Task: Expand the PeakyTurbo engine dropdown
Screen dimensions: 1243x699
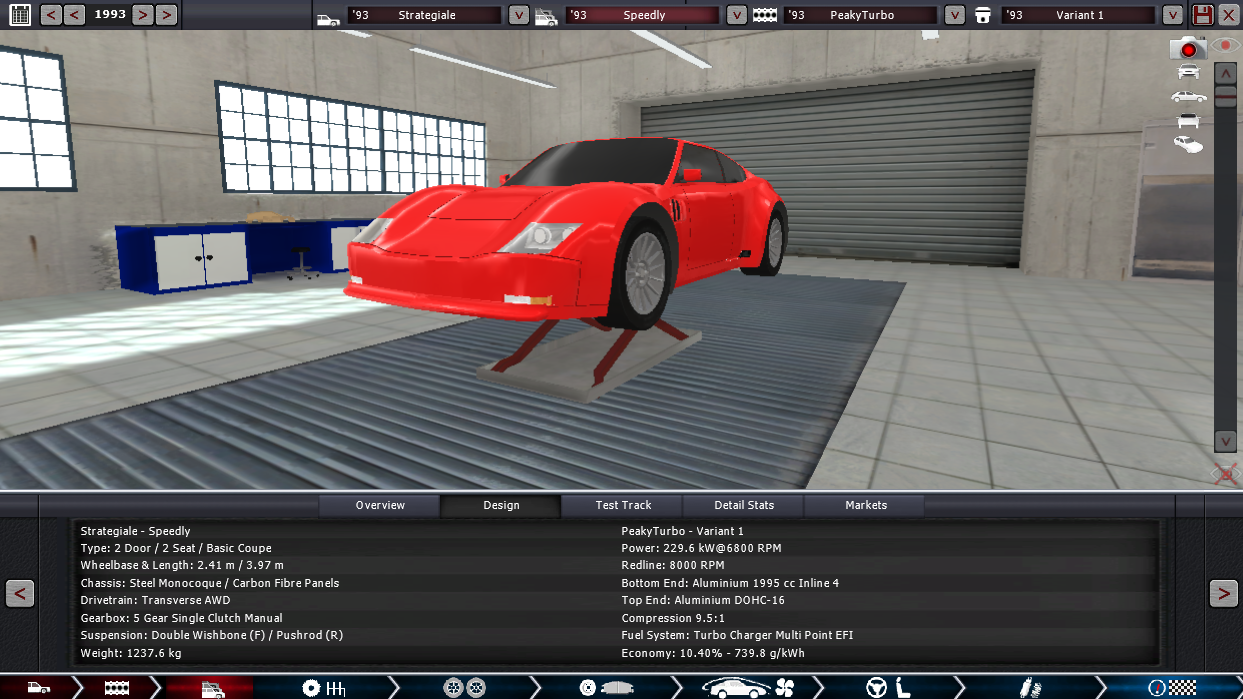Action: point(954,15)
